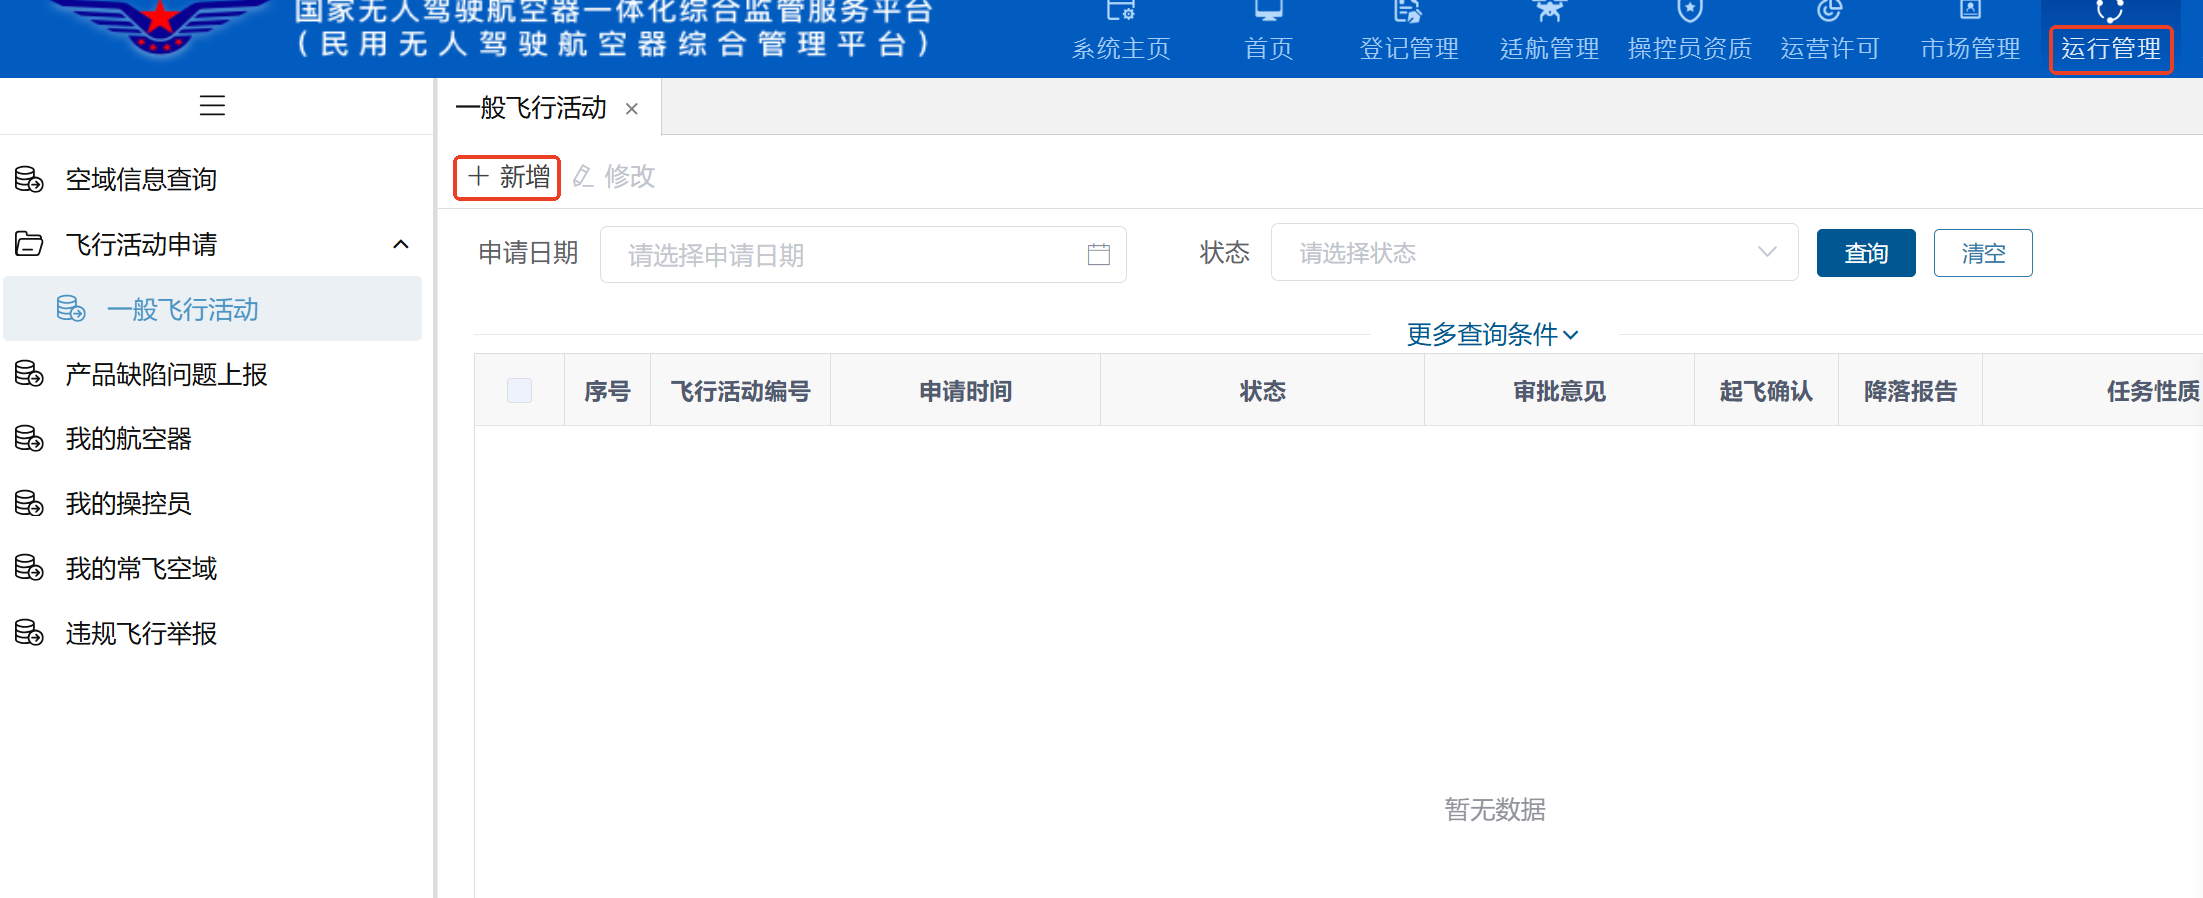Open the 状态 dropdown selector

tap(1534, 252)
